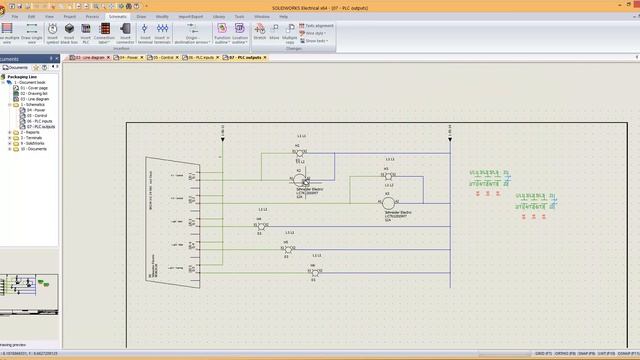Switch to the Library ribbon tab

tap(219, 17)
